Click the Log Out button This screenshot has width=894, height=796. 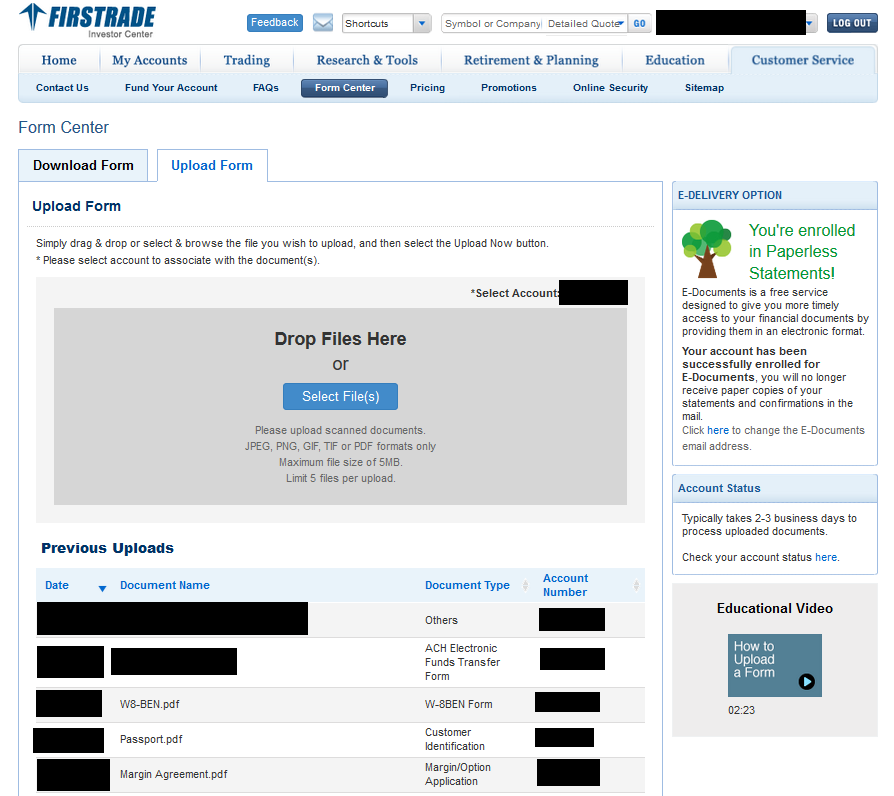click(852, 23)
